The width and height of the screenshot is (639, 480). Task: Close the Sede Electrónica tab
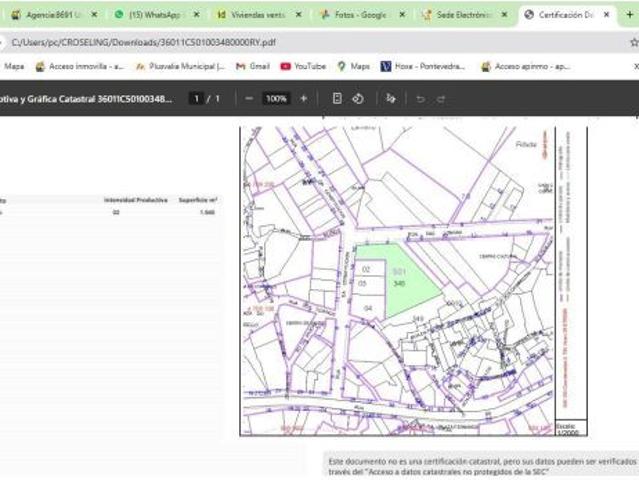(x=505, y=15)
